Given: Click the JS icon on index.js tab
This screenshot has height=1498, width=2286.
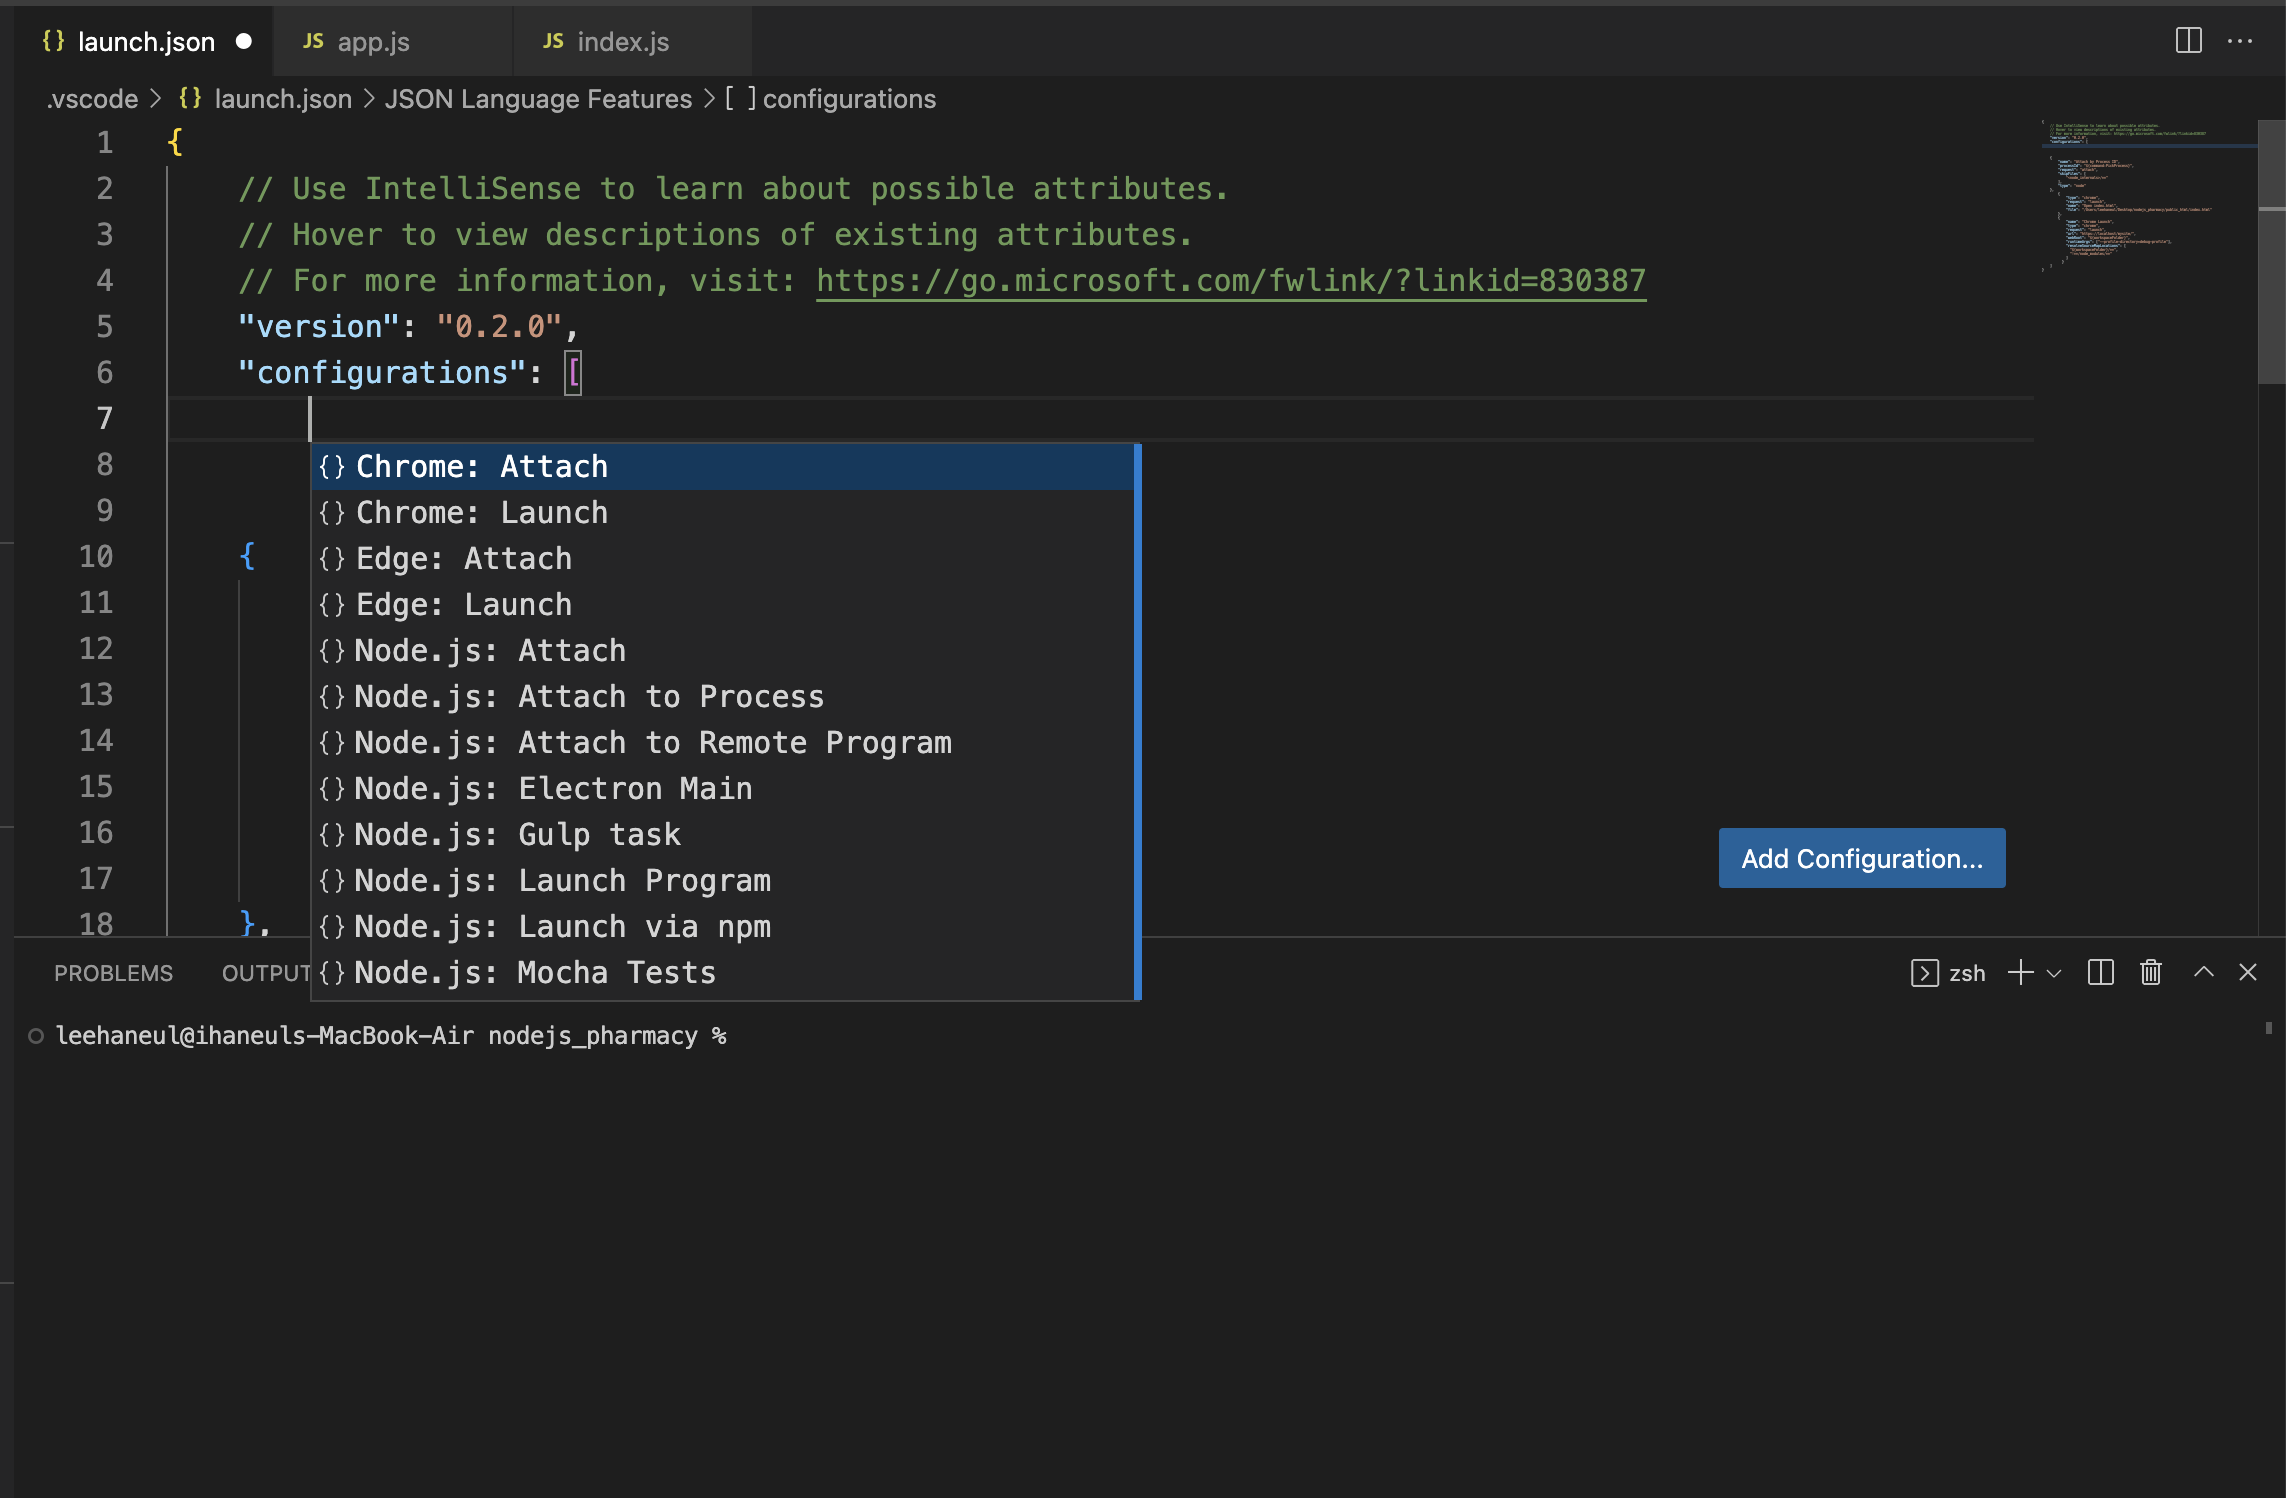Looking at the screenshot, I should [553, 41].
